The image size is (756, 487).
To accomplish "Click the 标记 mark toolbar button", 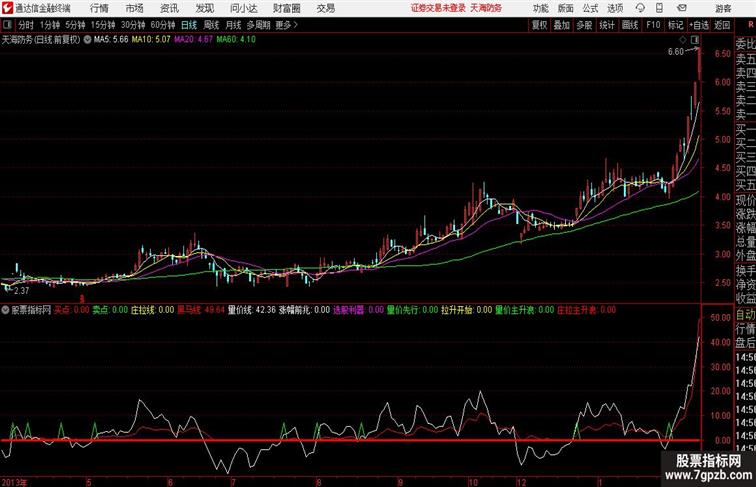I will click(675, 25).
